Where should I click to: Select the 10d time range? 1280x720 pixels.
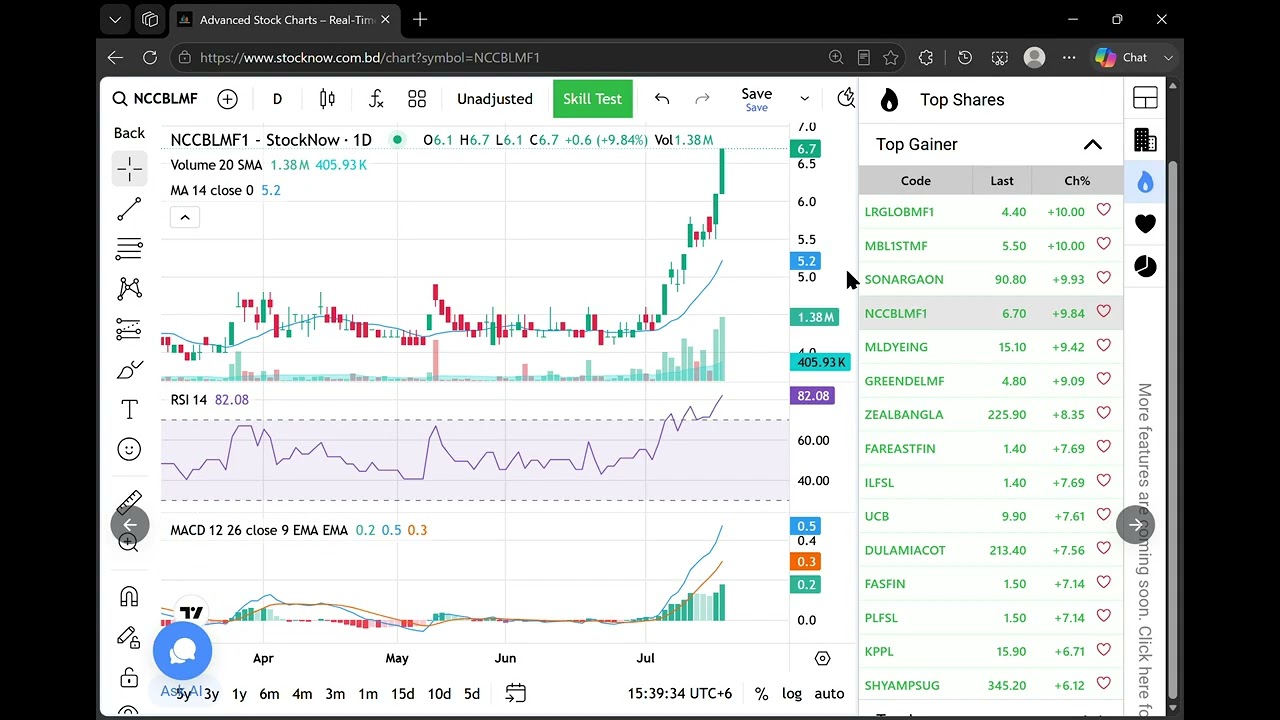[x=439, y=694]
